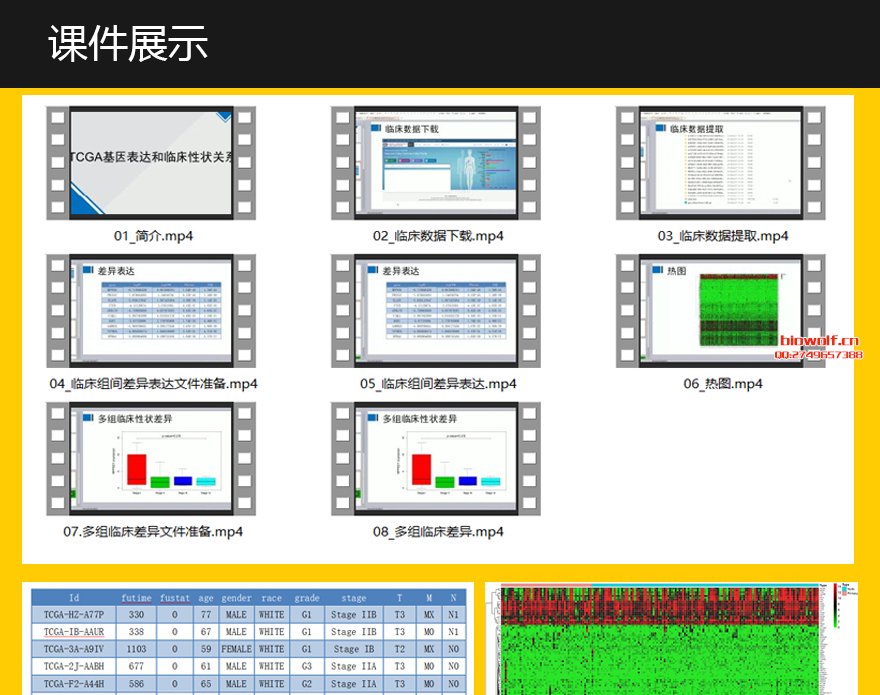880x695 pixels.
Task: Click the Id column header
Action: [x=74, y=598]
